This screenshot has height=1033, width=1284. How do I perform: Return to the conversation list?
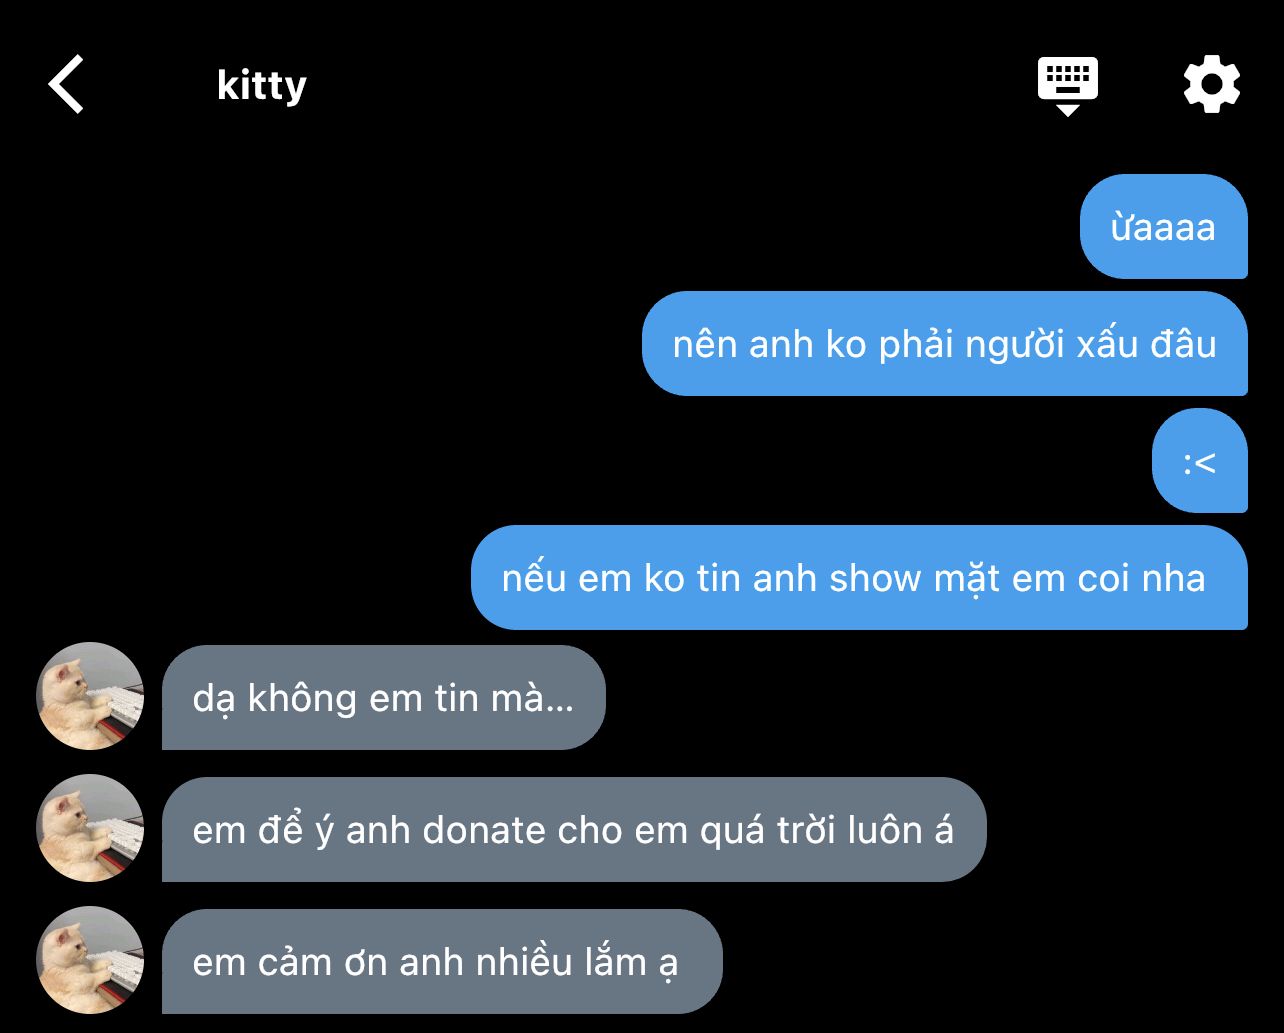point(66,85)
